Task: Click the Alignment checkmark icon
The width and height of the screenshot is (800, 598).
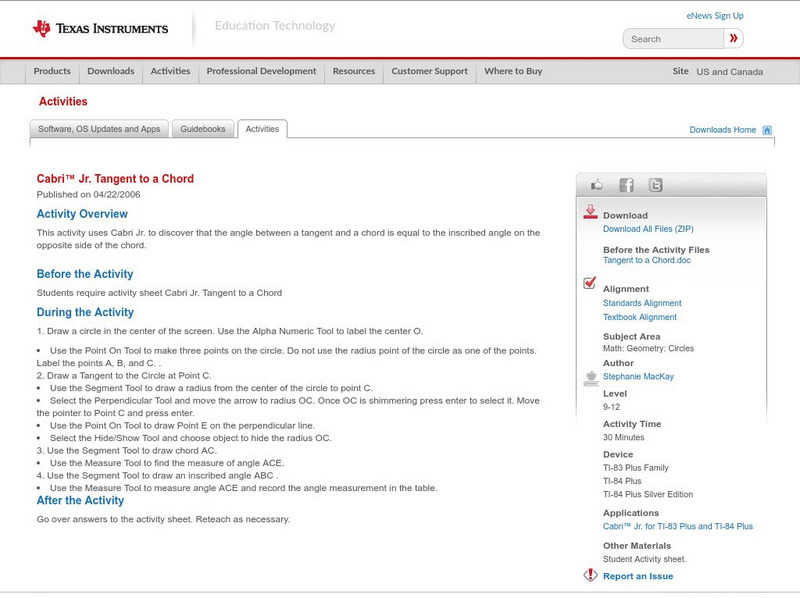Action: tap(590, 283)
